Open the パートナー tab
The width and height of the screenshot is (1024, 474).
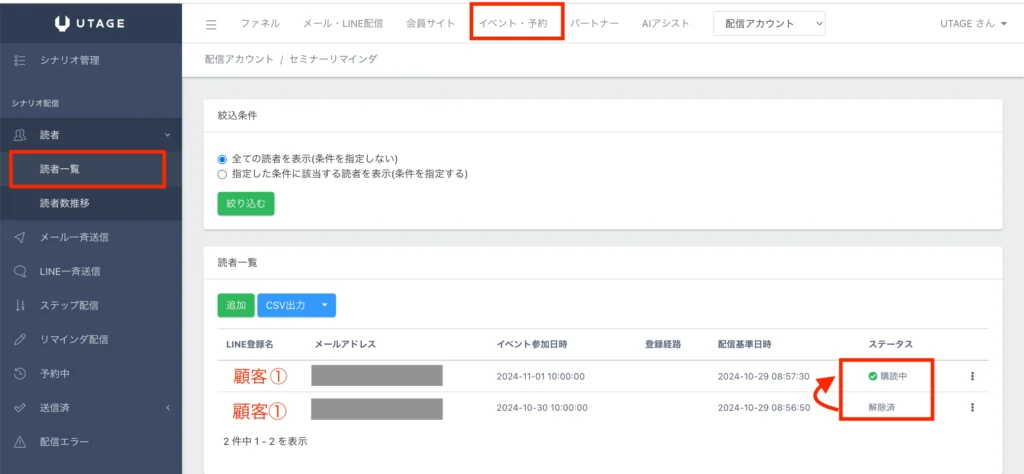click(594, 24)
